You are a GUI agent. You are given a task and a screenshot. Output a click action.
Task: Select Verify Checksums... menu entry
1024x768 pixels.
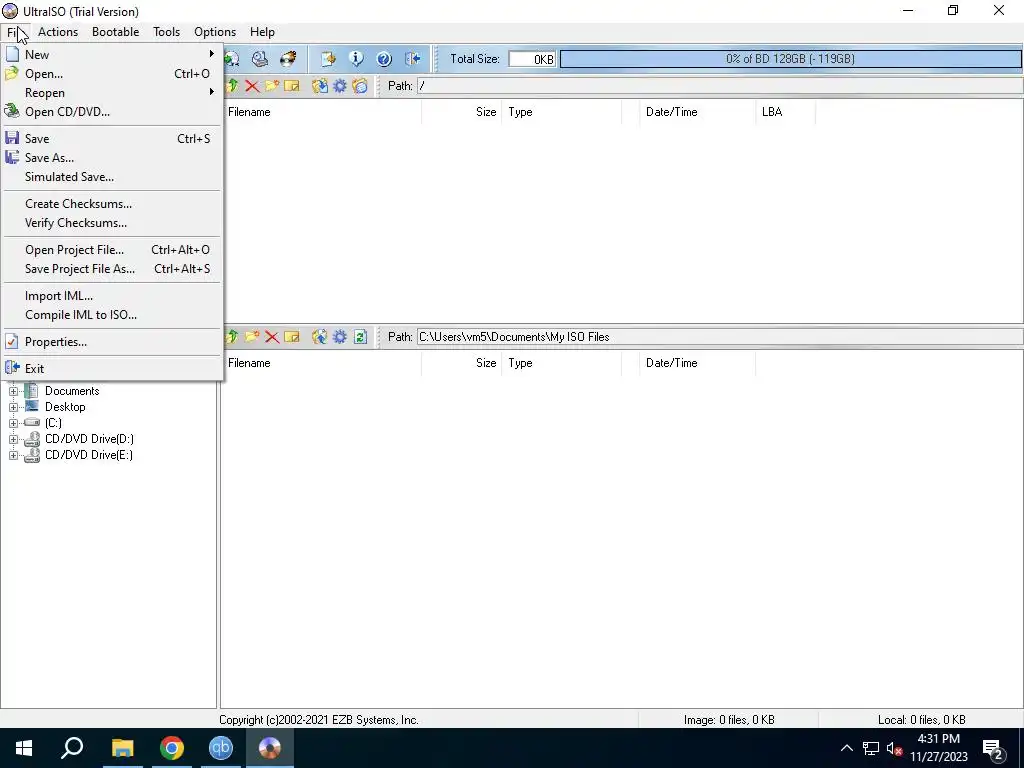pos(112,223)
